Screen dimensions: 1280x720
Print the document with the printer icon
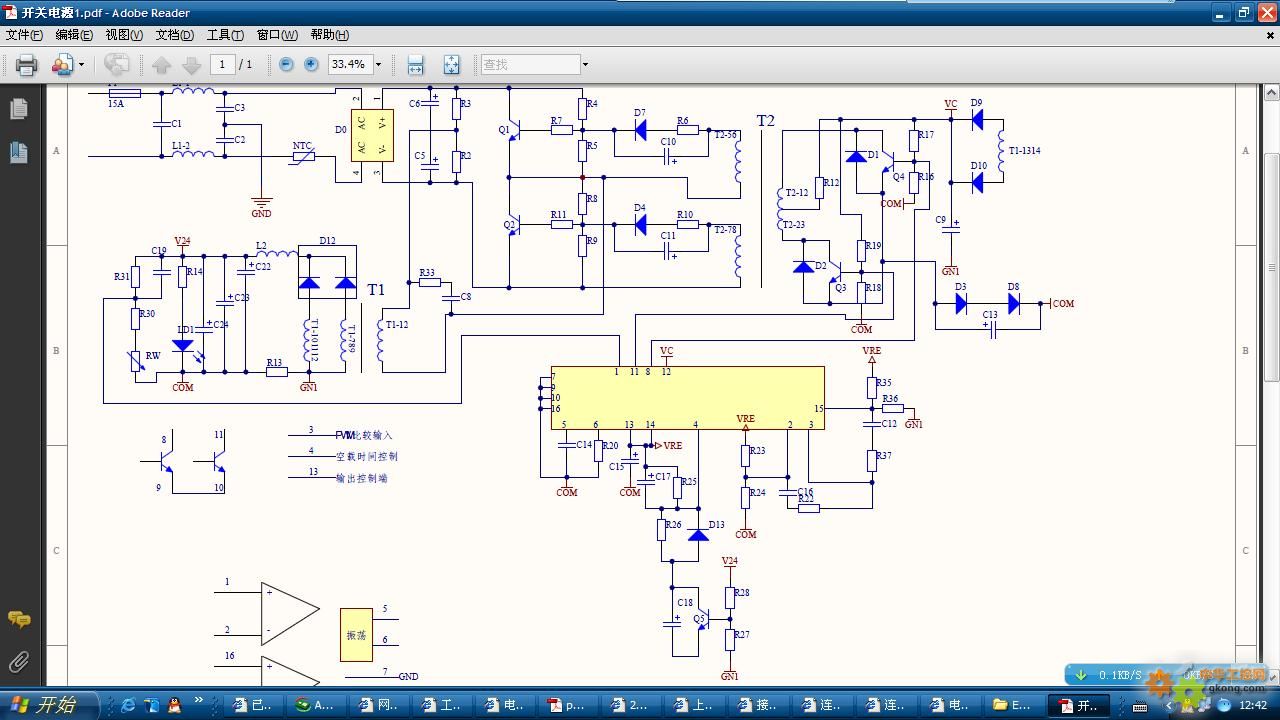pyautogui.click(x=26, y=65)
